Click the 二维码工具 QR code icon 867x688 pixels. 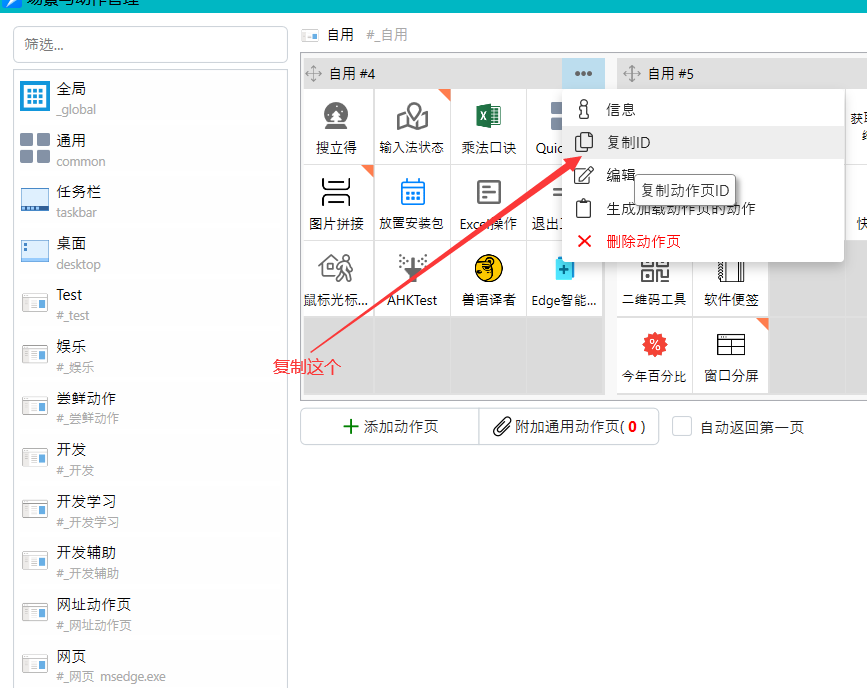tap(655, 270)
